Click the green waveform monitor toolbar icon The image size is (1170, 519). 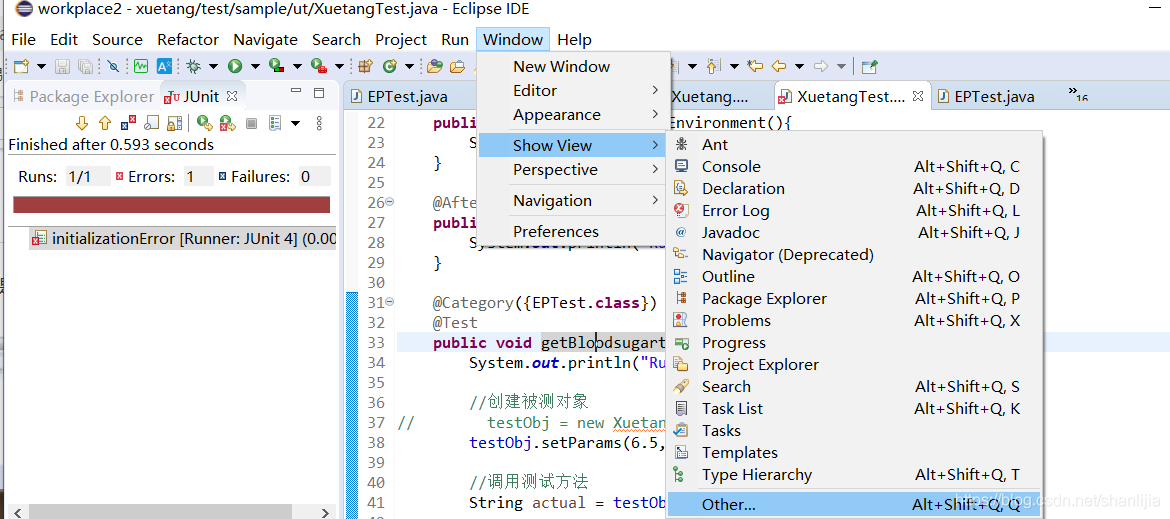click(141, 66)
